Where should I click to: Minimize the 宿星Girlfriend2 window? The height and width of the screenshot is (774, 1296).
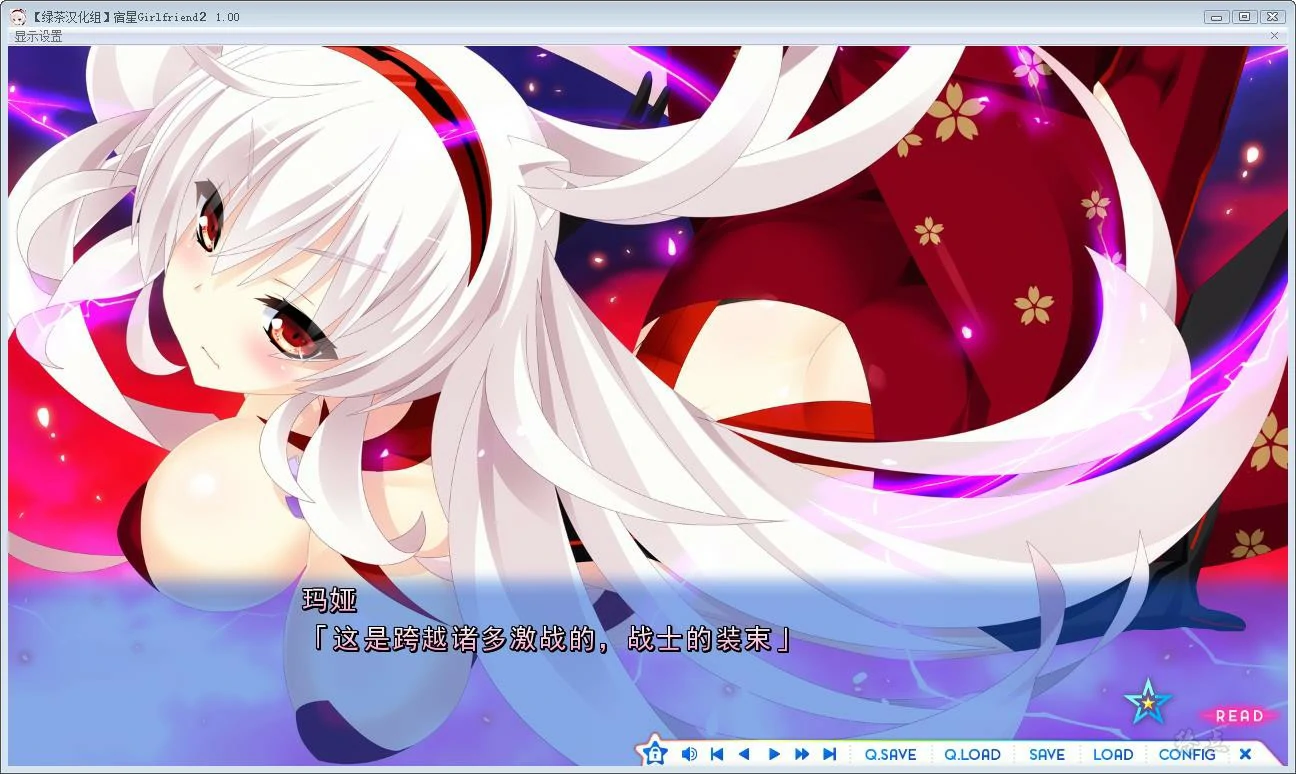1216,16
